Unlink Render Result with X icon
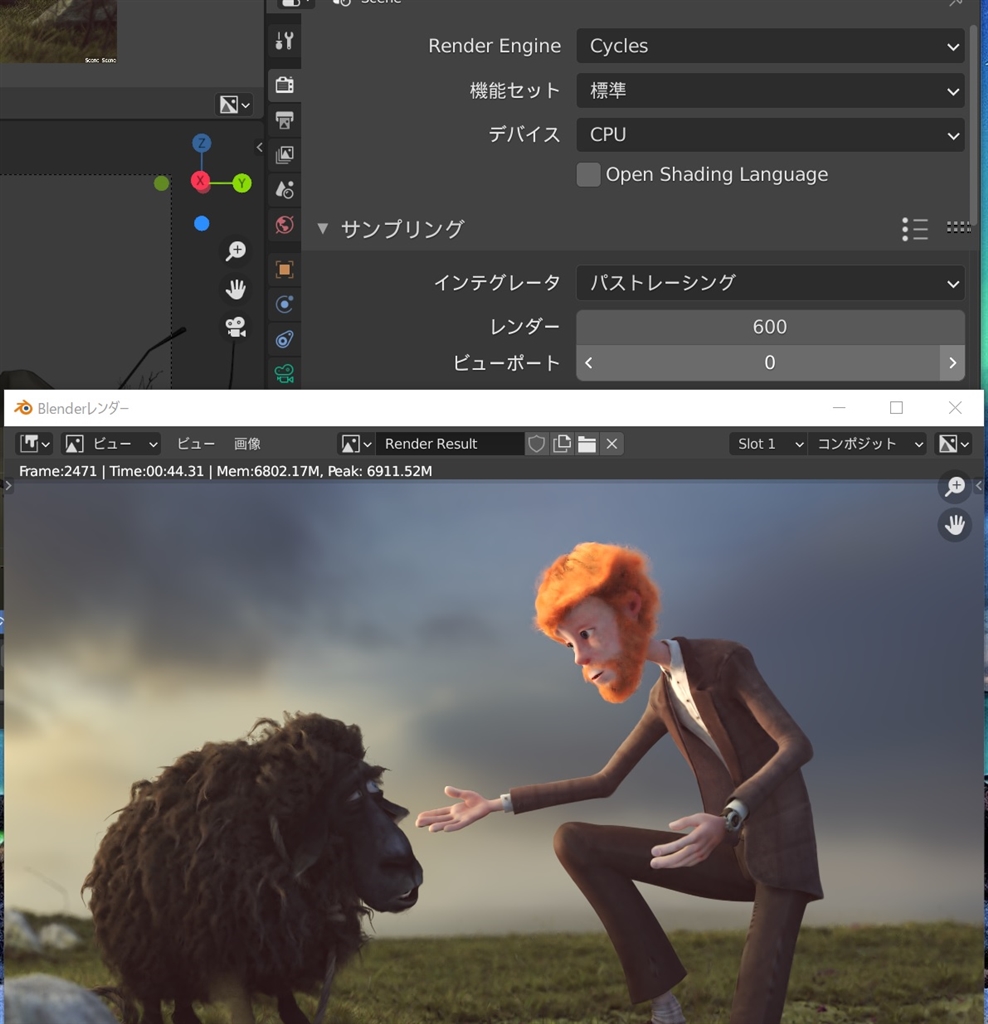The image size is (988, 1024). (612, 444)
